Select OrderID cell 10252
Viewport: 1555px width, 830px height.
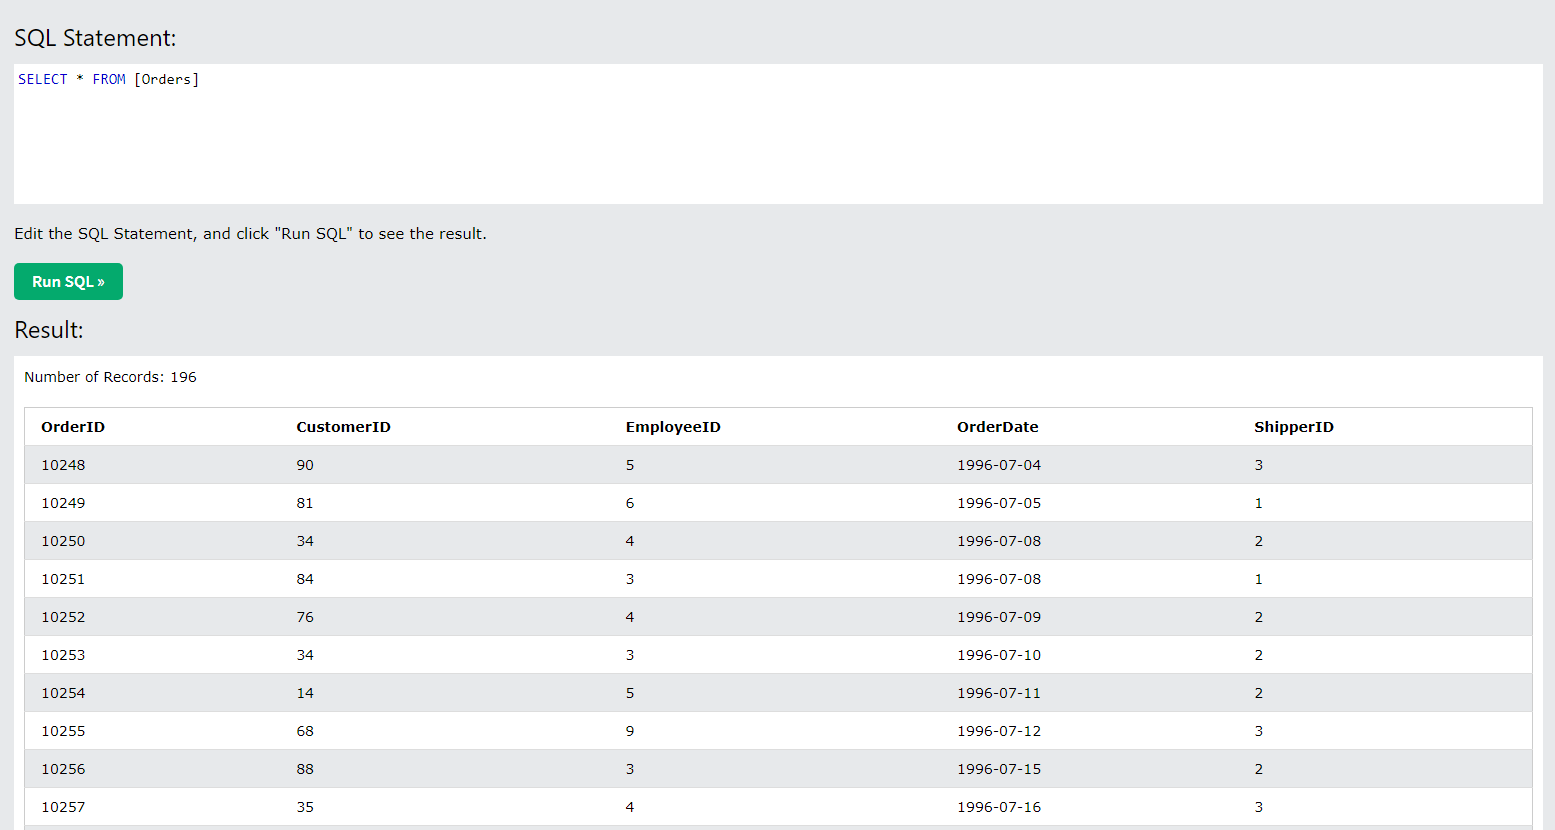[x=63, y=617]
